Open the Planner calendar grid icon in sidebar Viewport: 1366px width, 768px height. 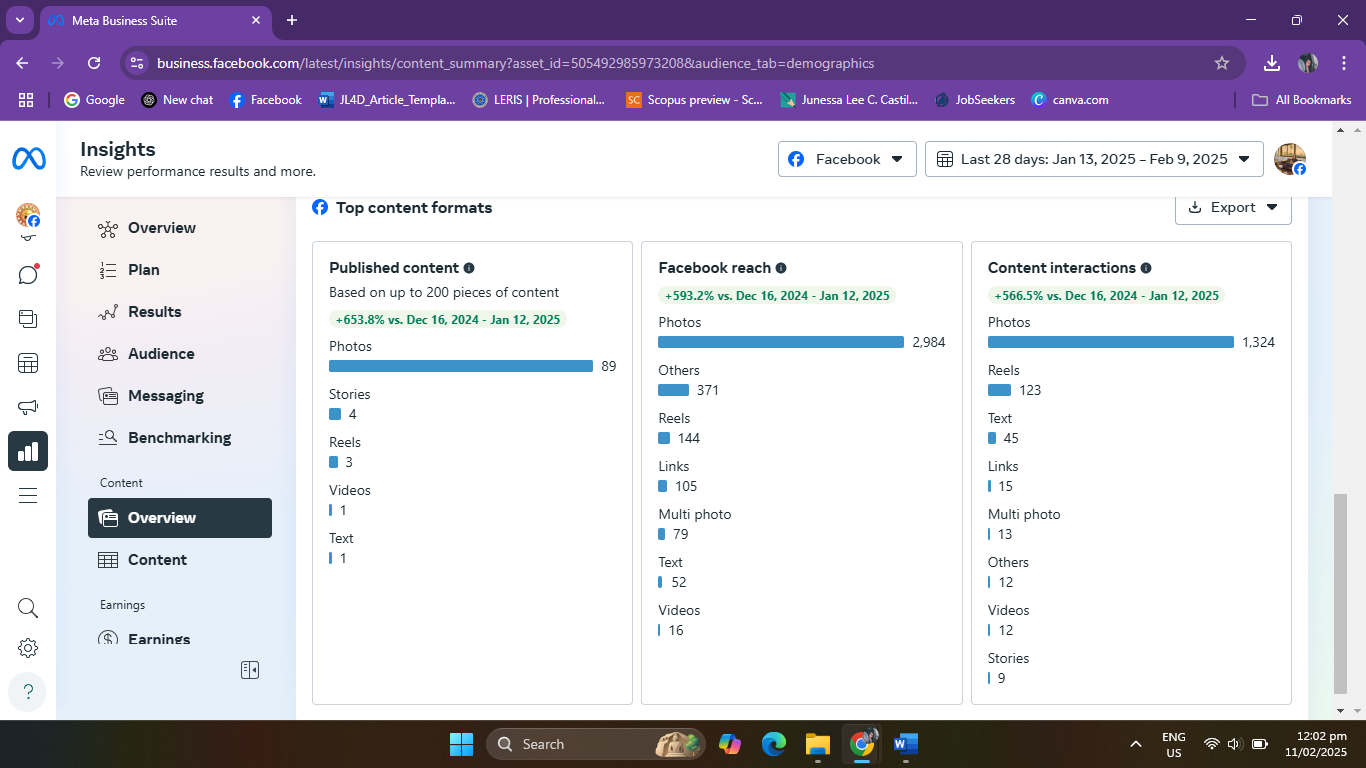pos(28,363)
